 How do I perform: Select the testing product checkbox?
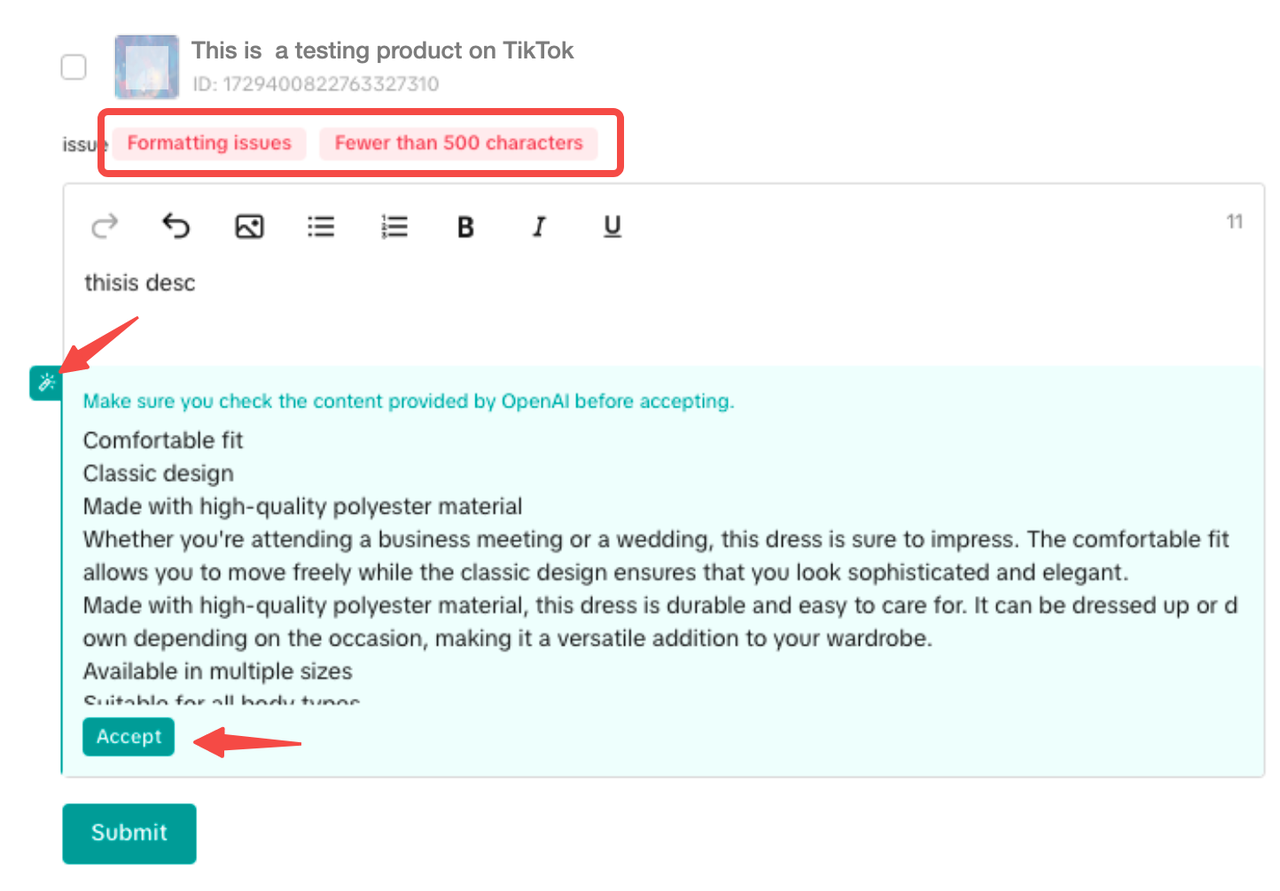pyautogui.click(x=73, y=67)
